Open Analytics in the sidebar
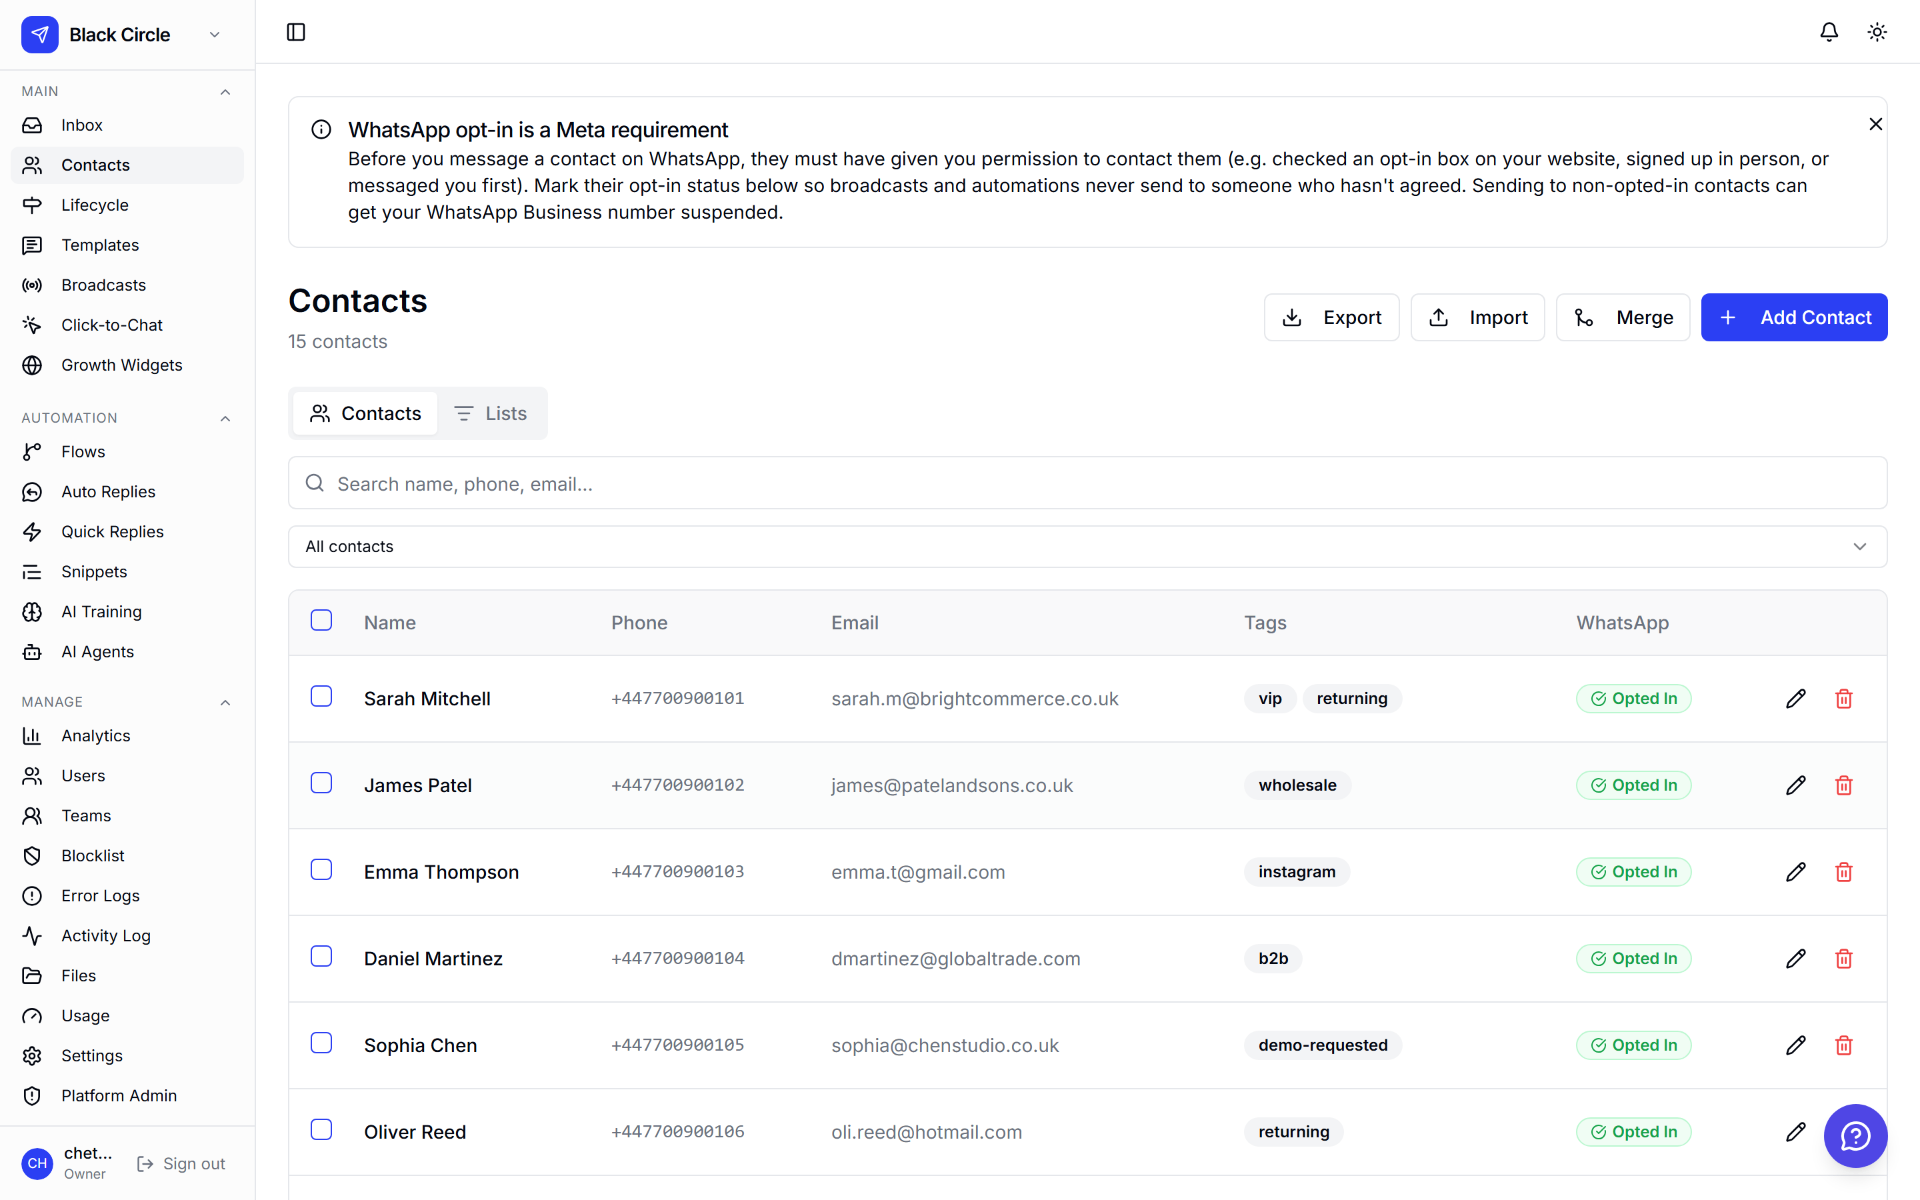The height and width of the screenshot is (1200, 1920). 127,736
